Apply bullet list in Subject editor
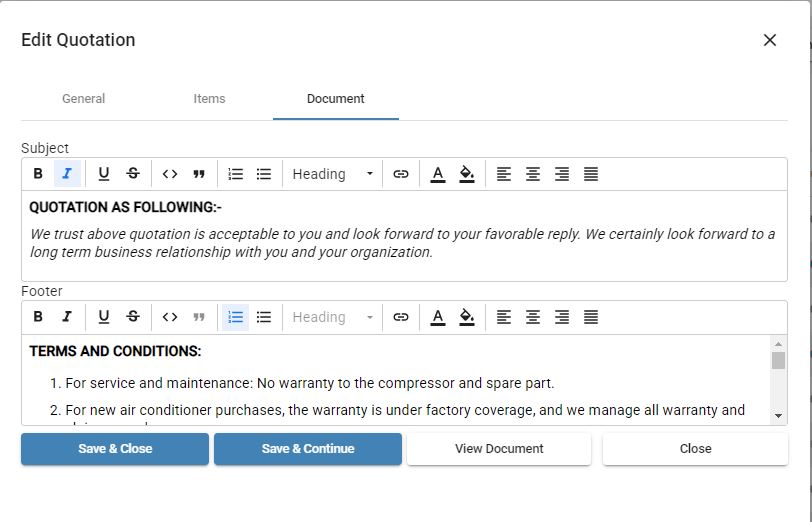This screenshot has height=522, width=812. pos(264,174)
